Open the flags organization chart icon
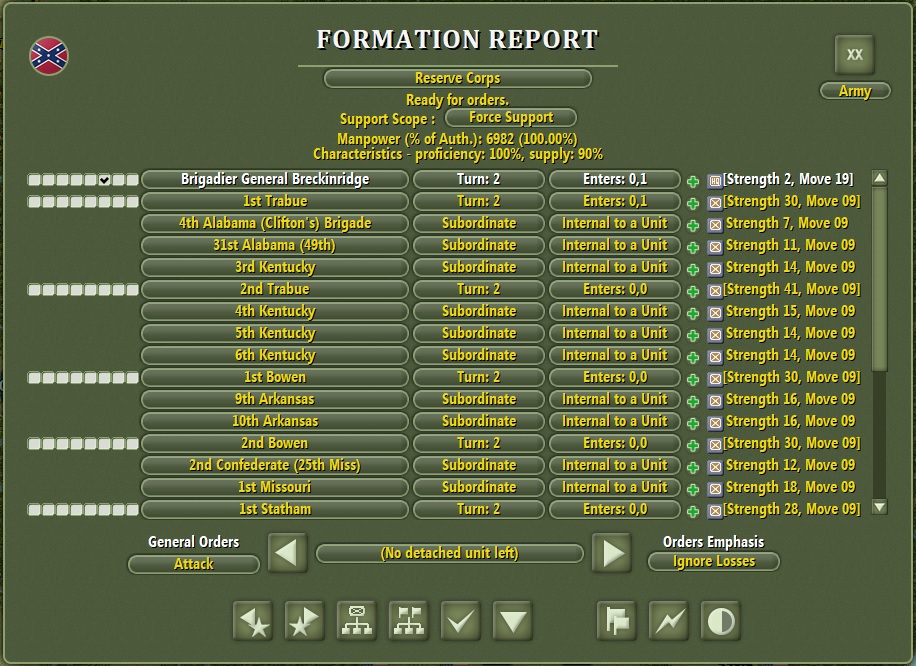This screenshot has width=916, height=666. [x=409, y=621]
